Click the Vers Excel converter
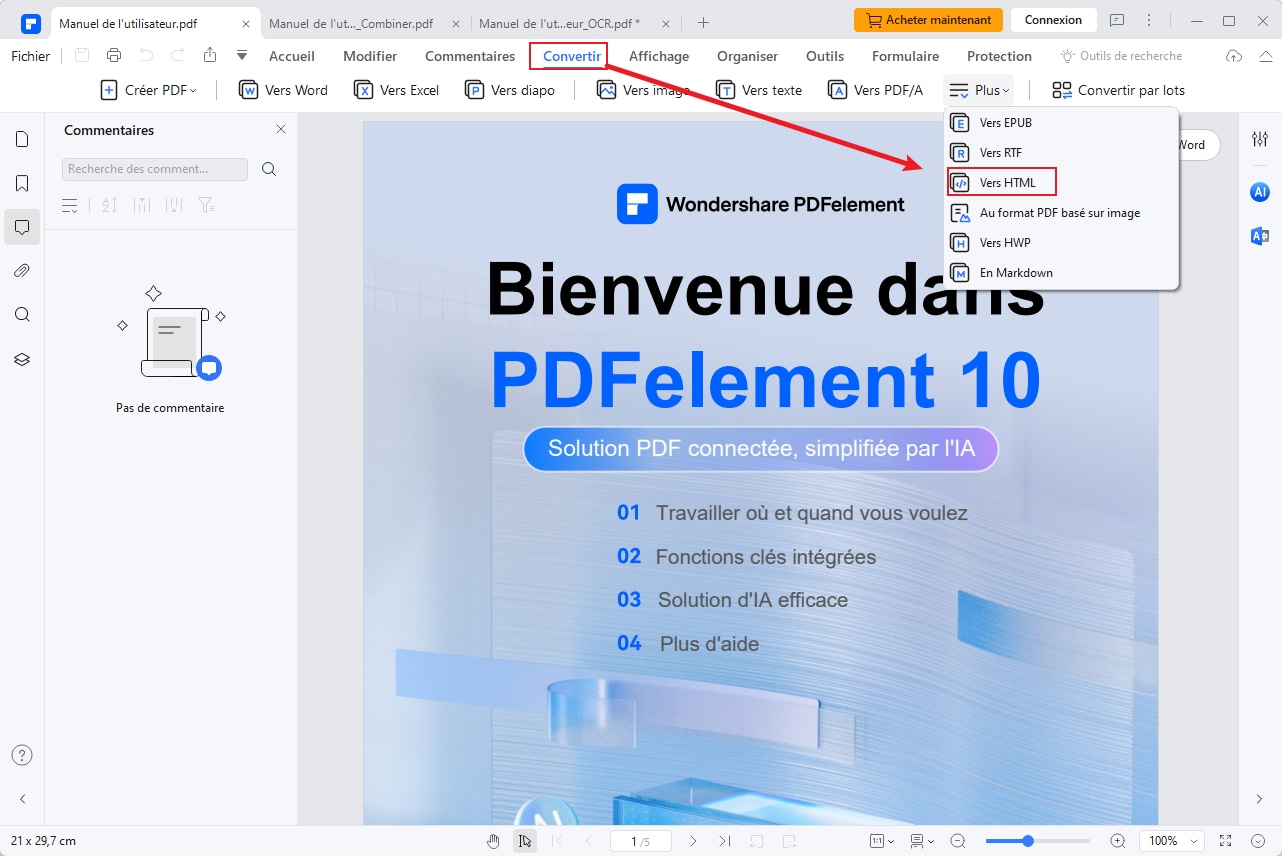Image resolution: width=1282 pixels, height=856 pixels. pos(397,90)
